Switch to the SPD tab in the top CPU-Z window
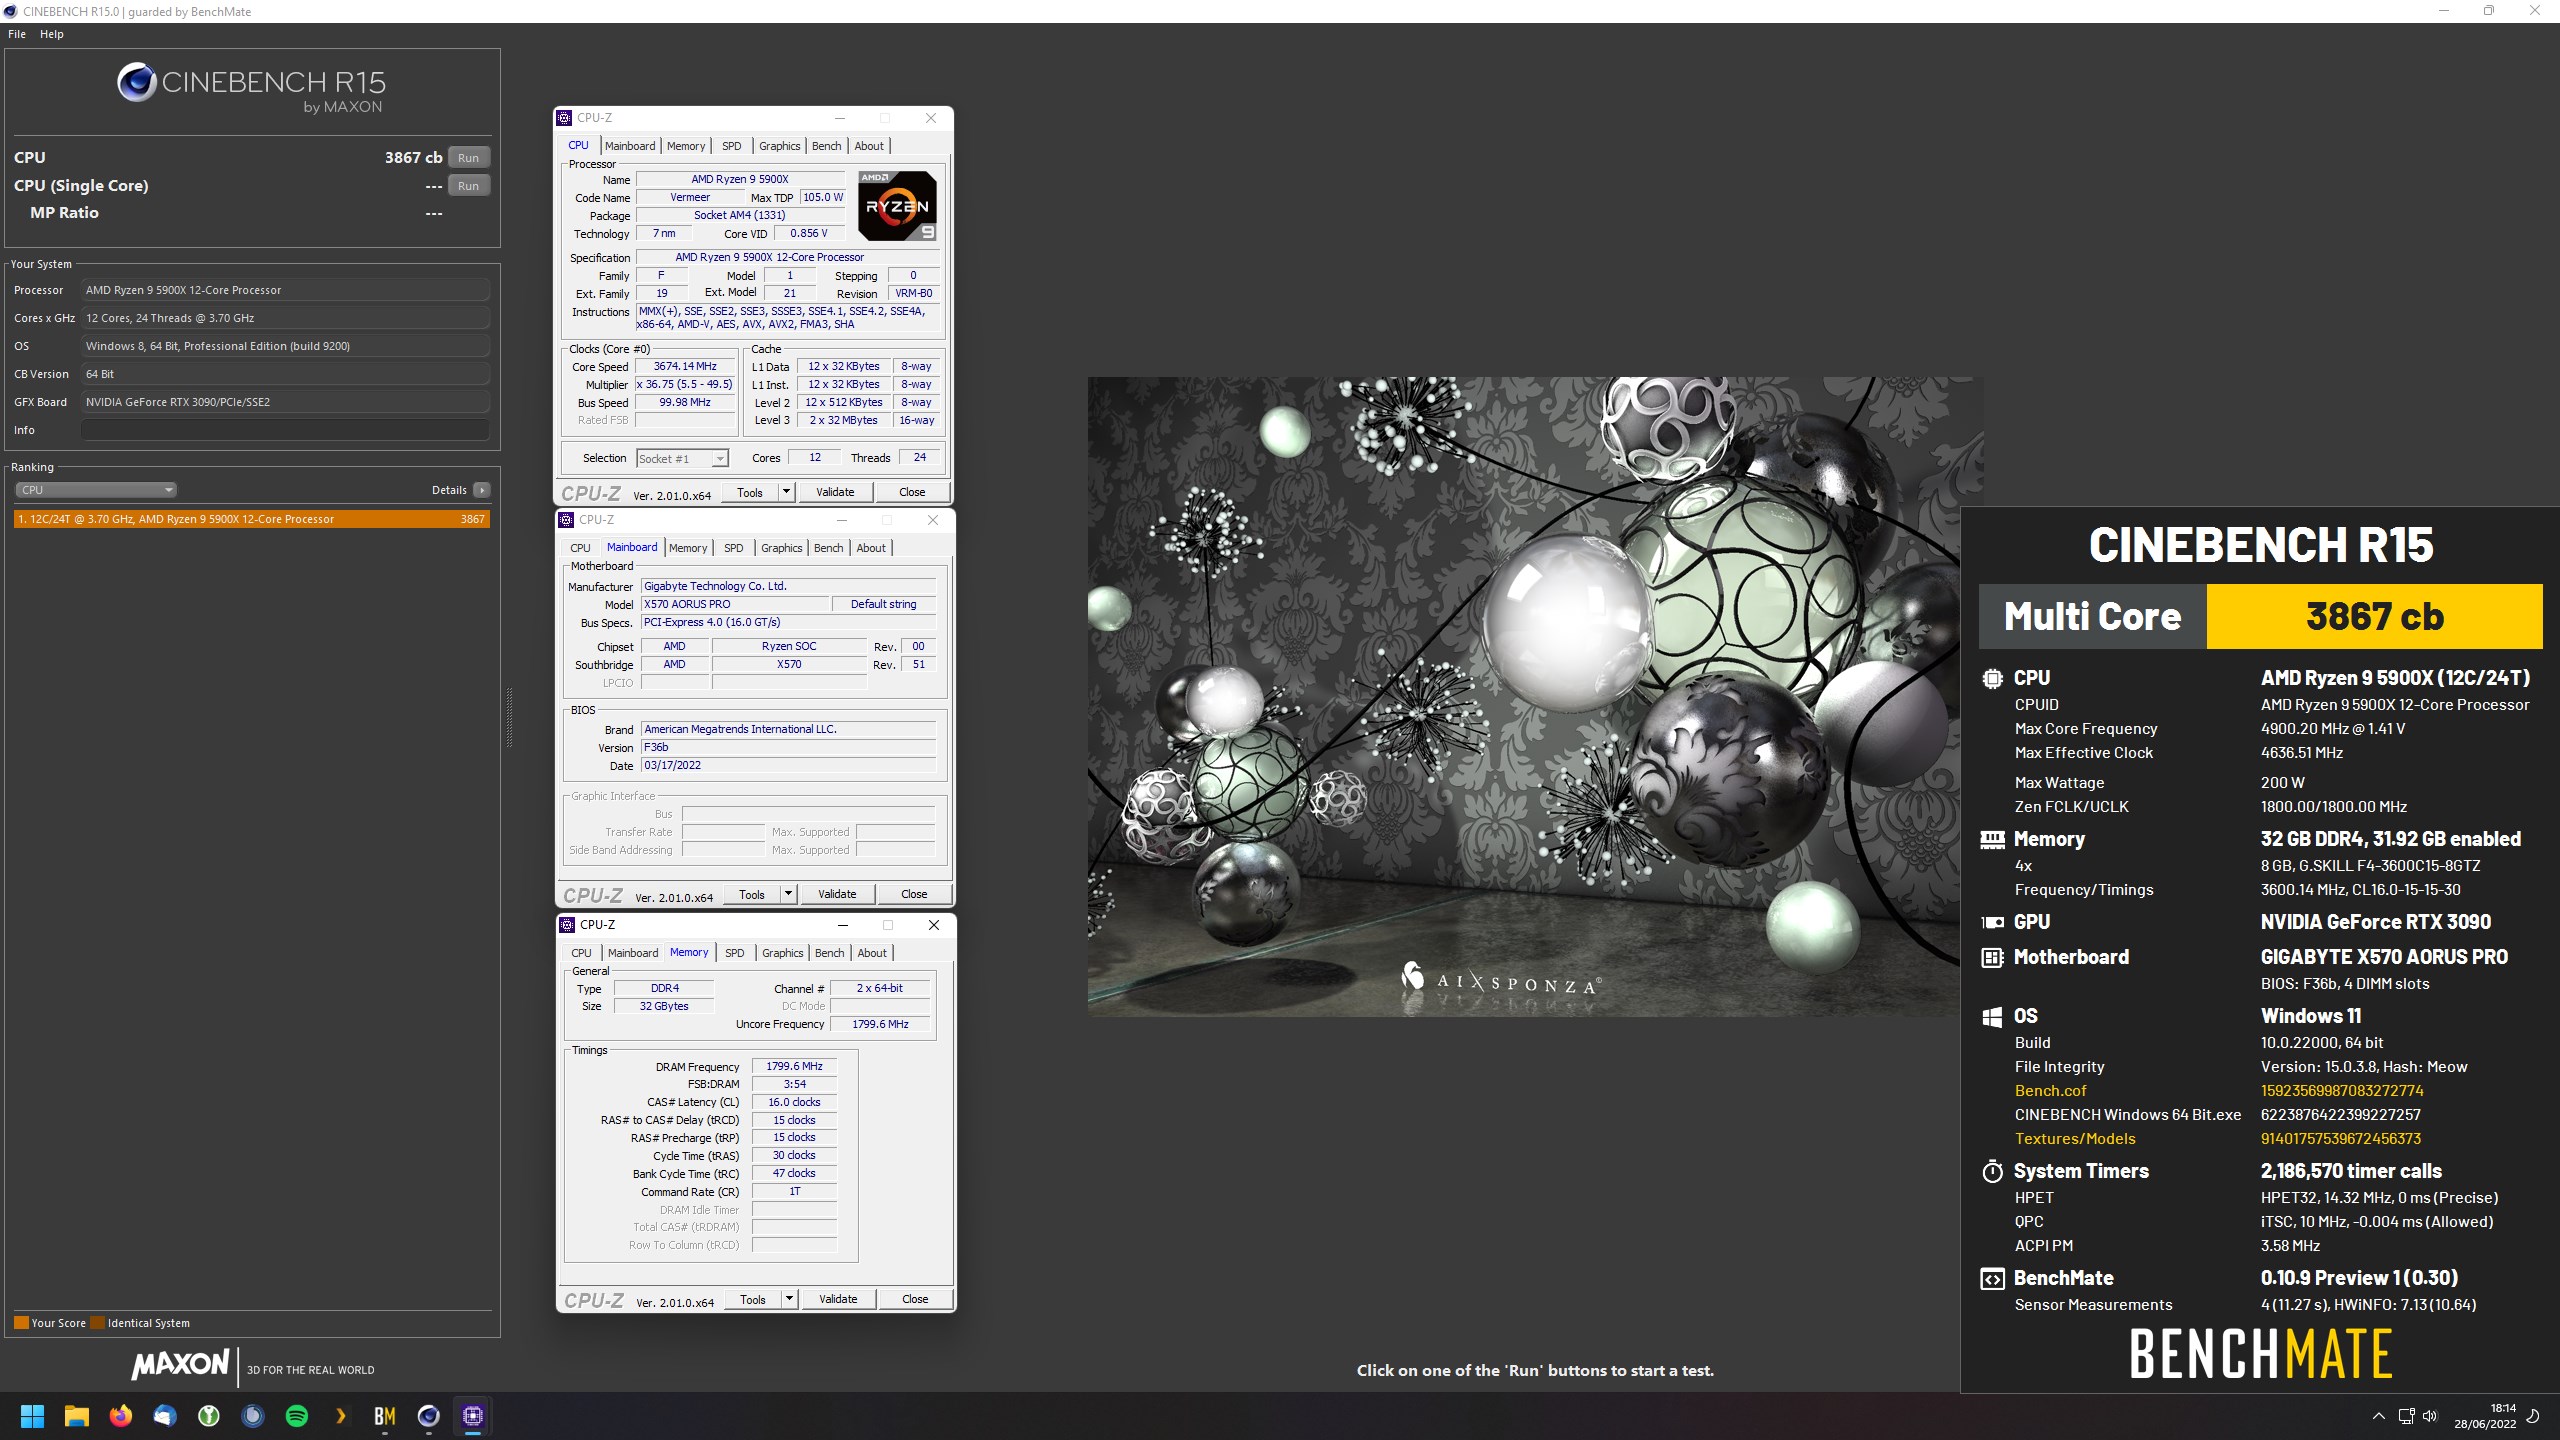 [x=732, y=146]
